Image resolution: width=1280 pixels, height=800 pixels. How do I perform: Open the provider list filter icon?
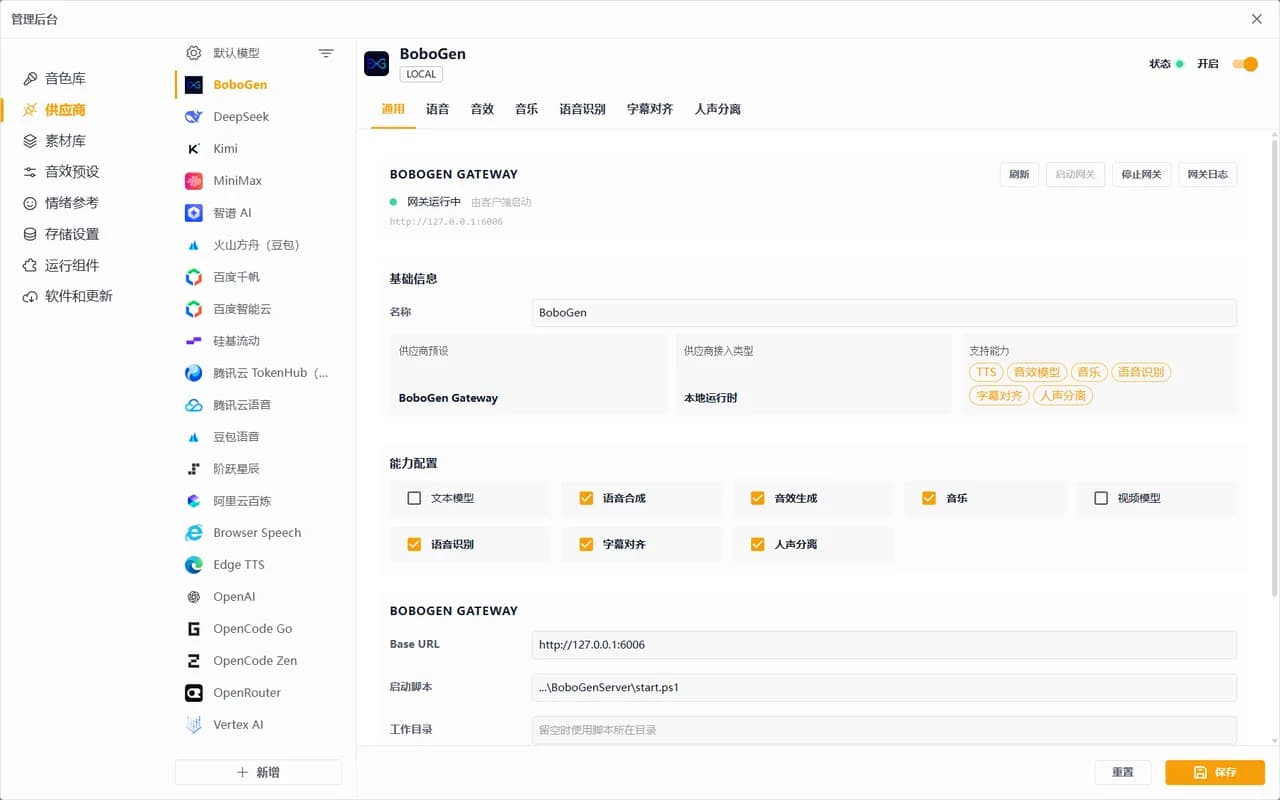[x=326, y=53]
